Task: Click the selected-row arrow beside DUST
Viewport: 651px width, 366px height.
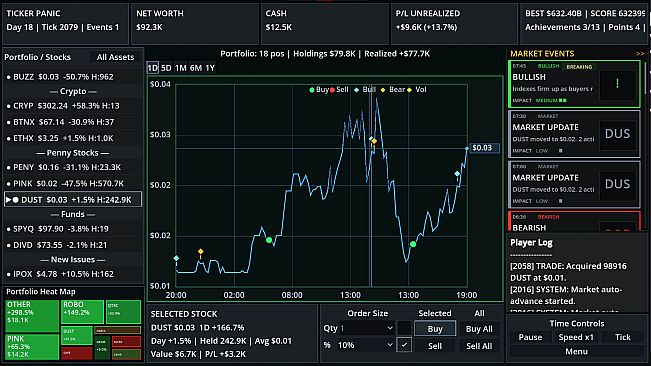Action: 8,200
